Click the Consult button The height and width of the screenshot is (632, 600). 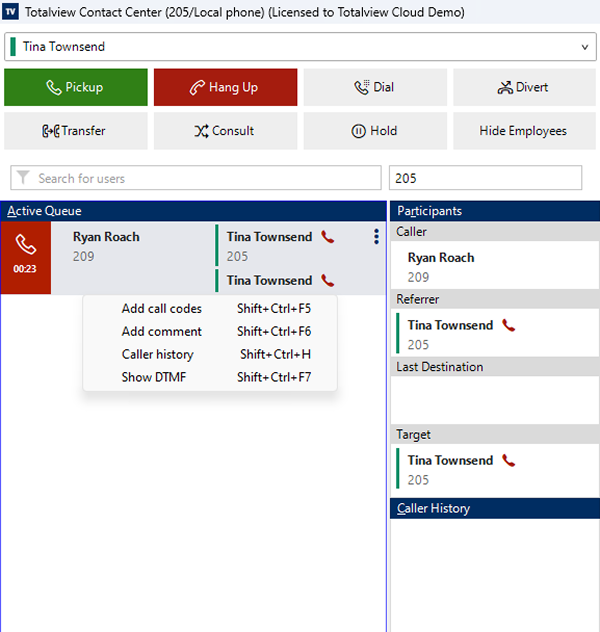225,131
